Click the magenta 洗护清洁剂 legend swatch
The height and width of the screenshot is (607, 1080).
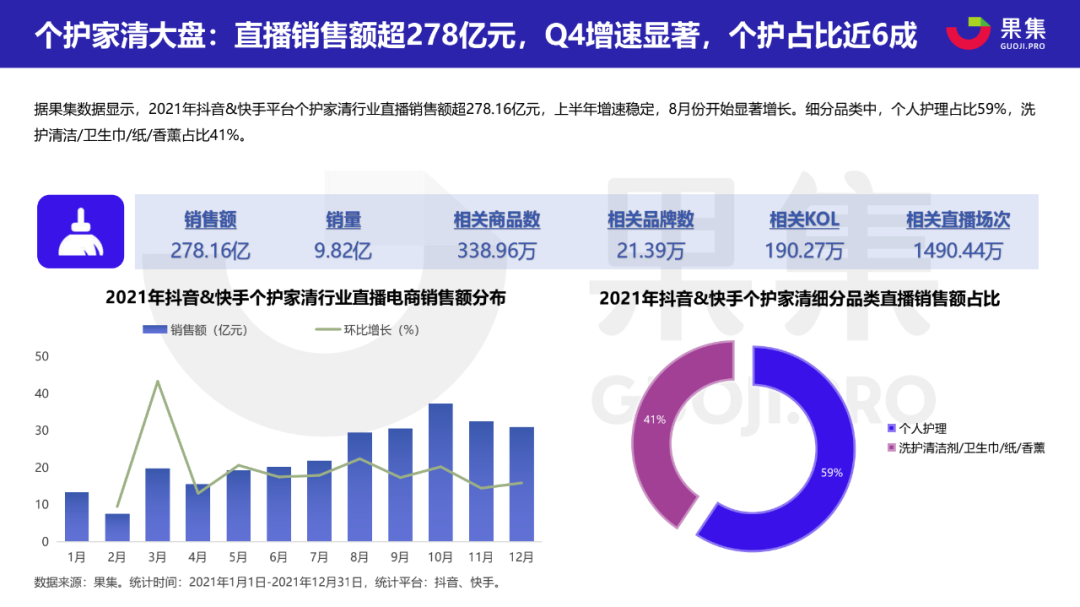(891, 448)
